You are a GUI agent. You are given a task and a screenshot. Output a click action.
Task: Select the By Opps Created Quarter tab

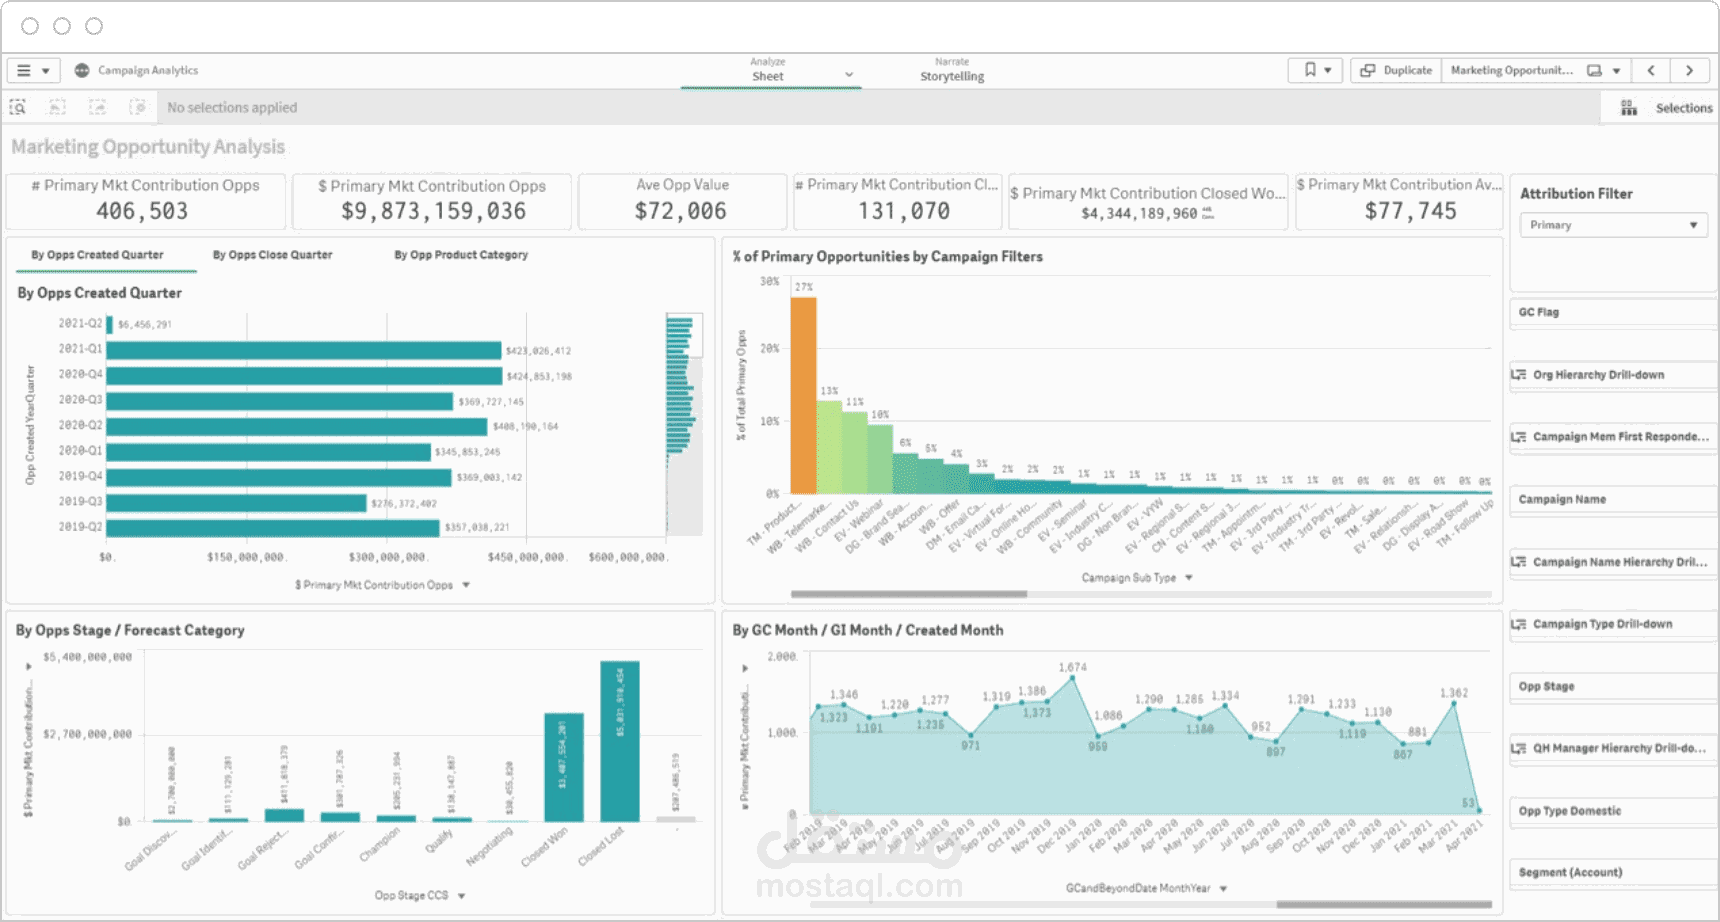97,255
